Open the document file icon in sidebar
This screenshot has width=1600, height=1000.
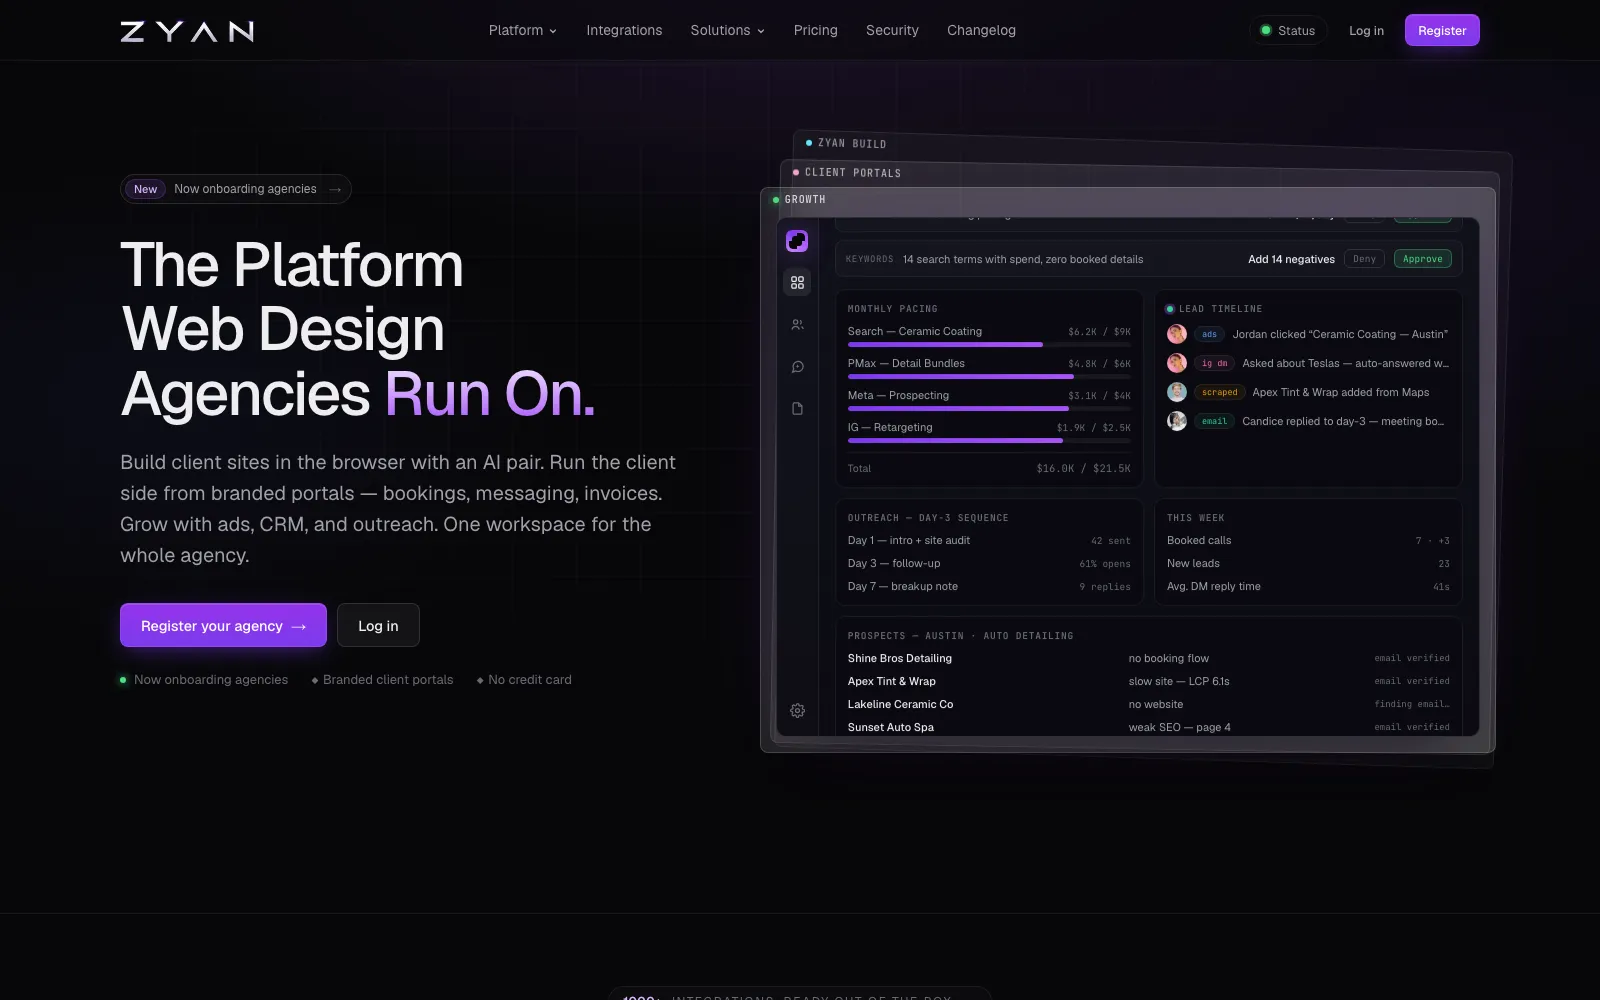tap(797, 408)
